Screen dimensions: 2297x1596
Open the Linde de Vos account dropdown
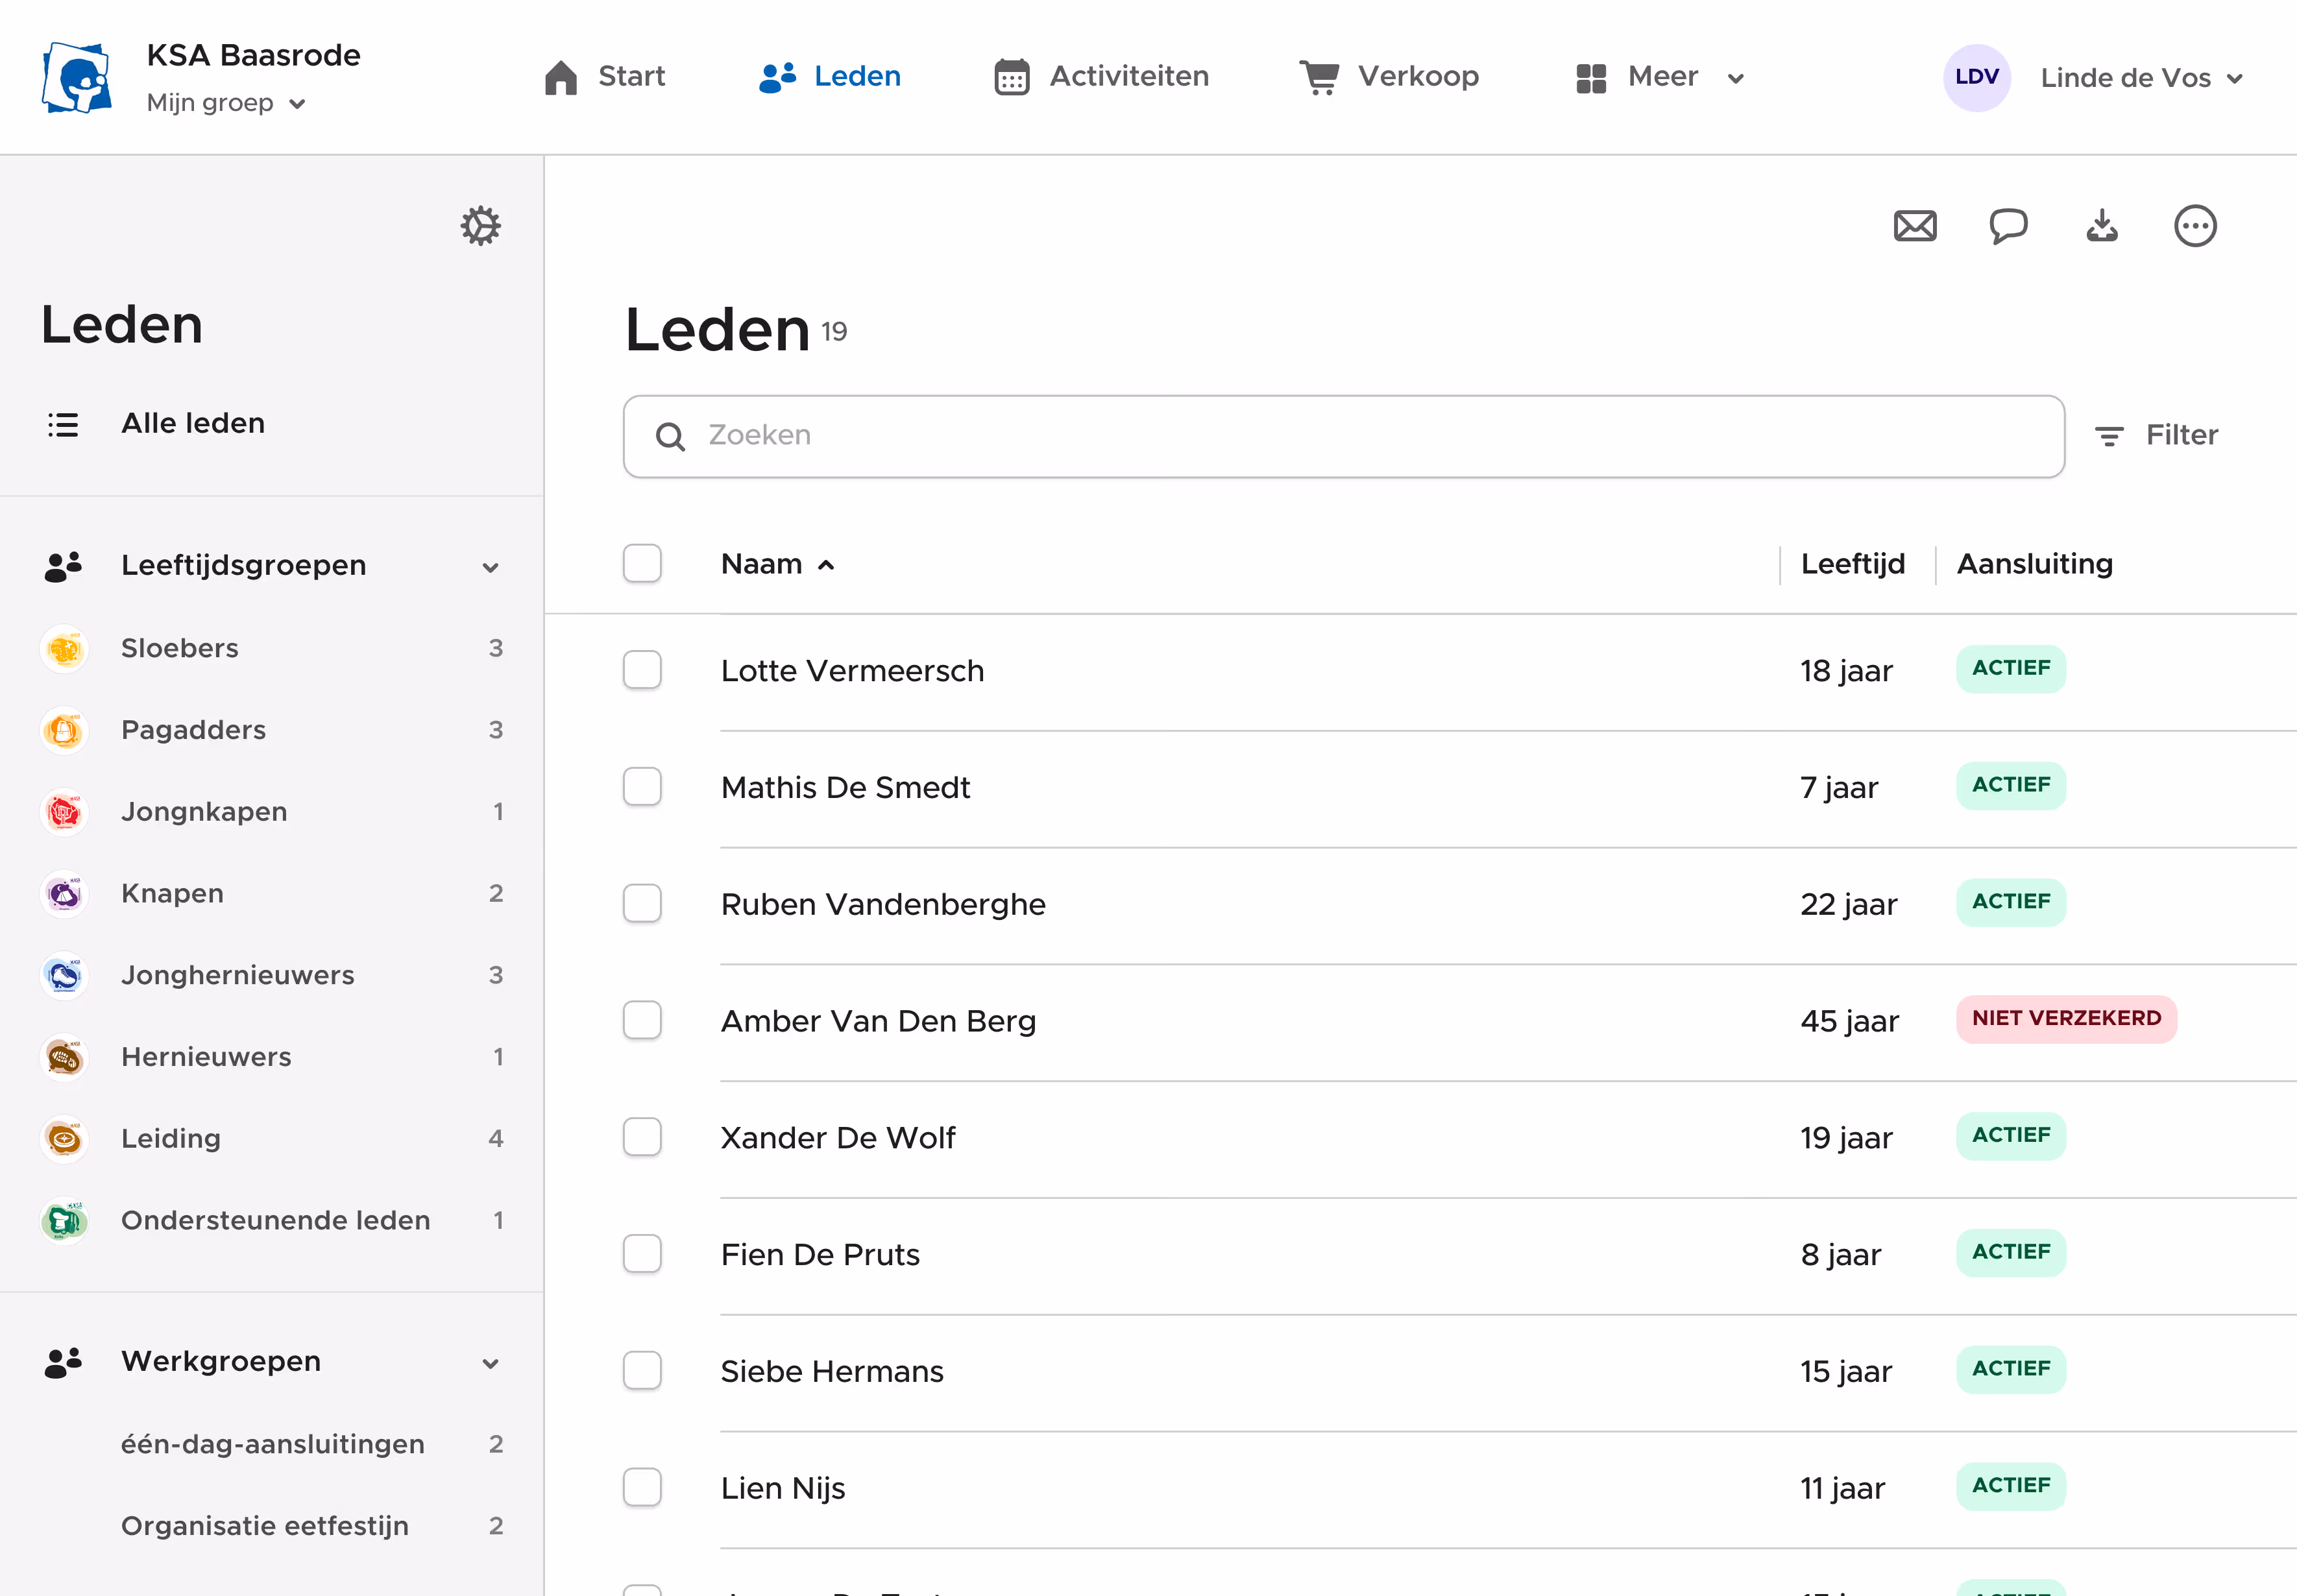[2140, 78]
